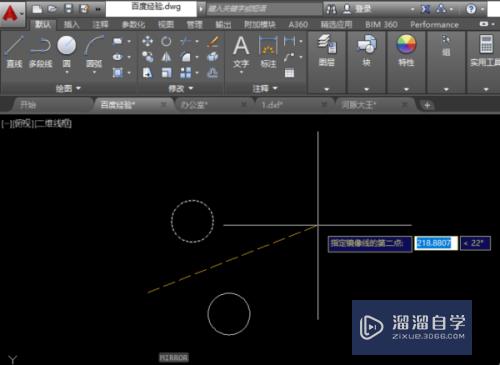The height and width of the screenshot is (365, 500).
Task: Expand the Draw (绘图) panel flyout
Action: tap(68, 88)
